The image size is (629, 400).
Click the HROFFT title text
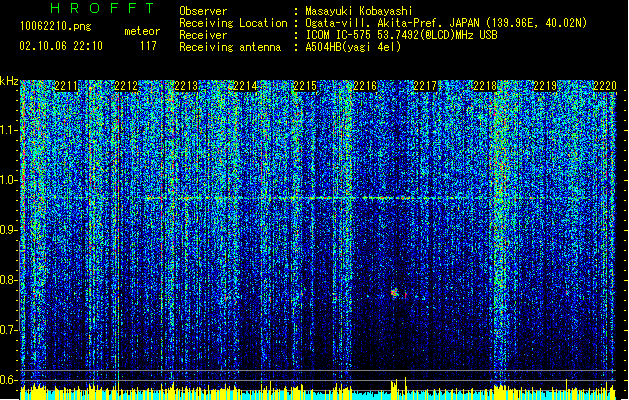tap(102, 8)
